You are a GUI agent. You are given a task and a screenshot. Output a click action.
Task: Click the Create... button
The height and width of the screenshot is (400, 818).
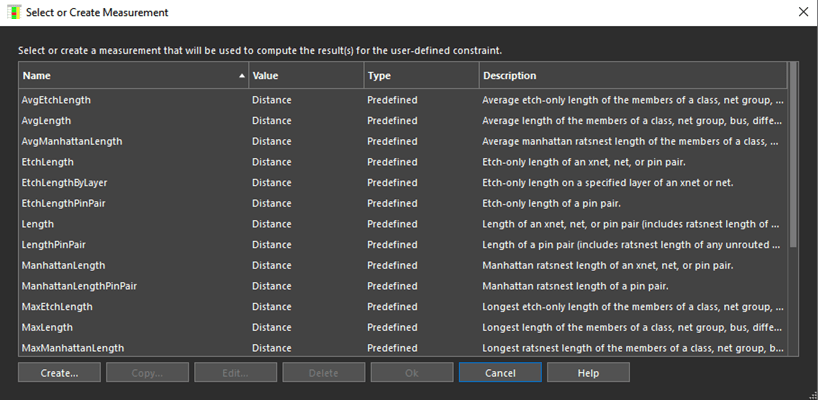tap(59, 373)
